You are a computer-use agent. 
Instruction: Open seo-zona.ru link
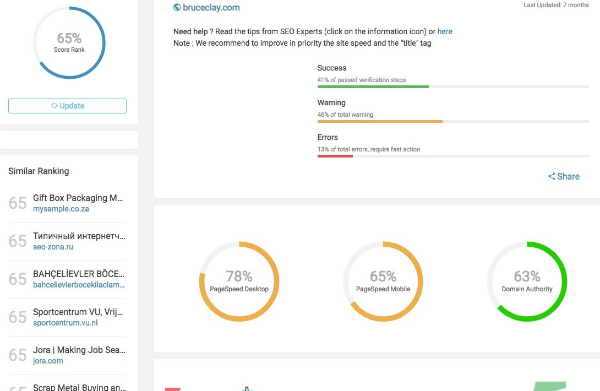[53, 247]
